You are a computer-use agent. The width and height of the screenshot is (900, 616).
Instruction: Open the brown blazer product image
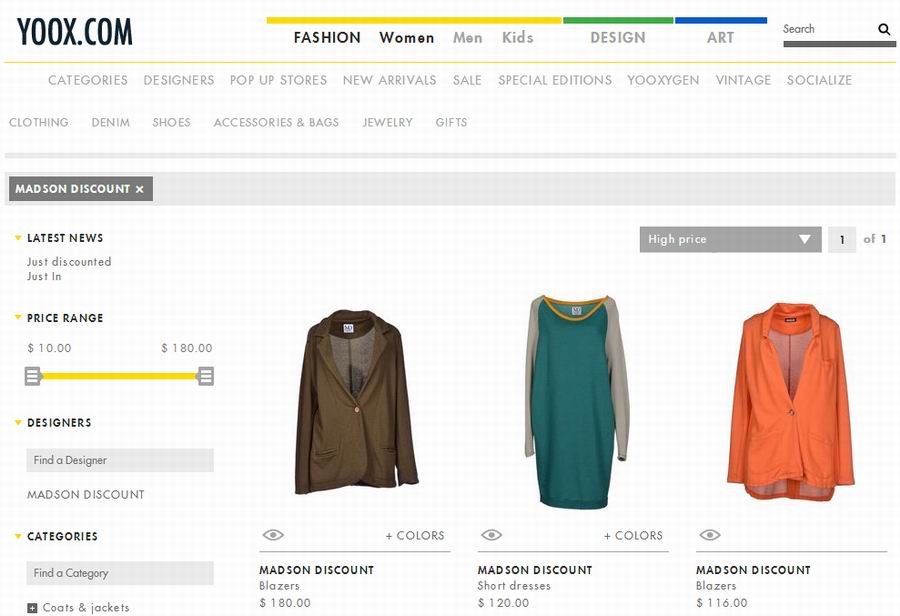356,403
